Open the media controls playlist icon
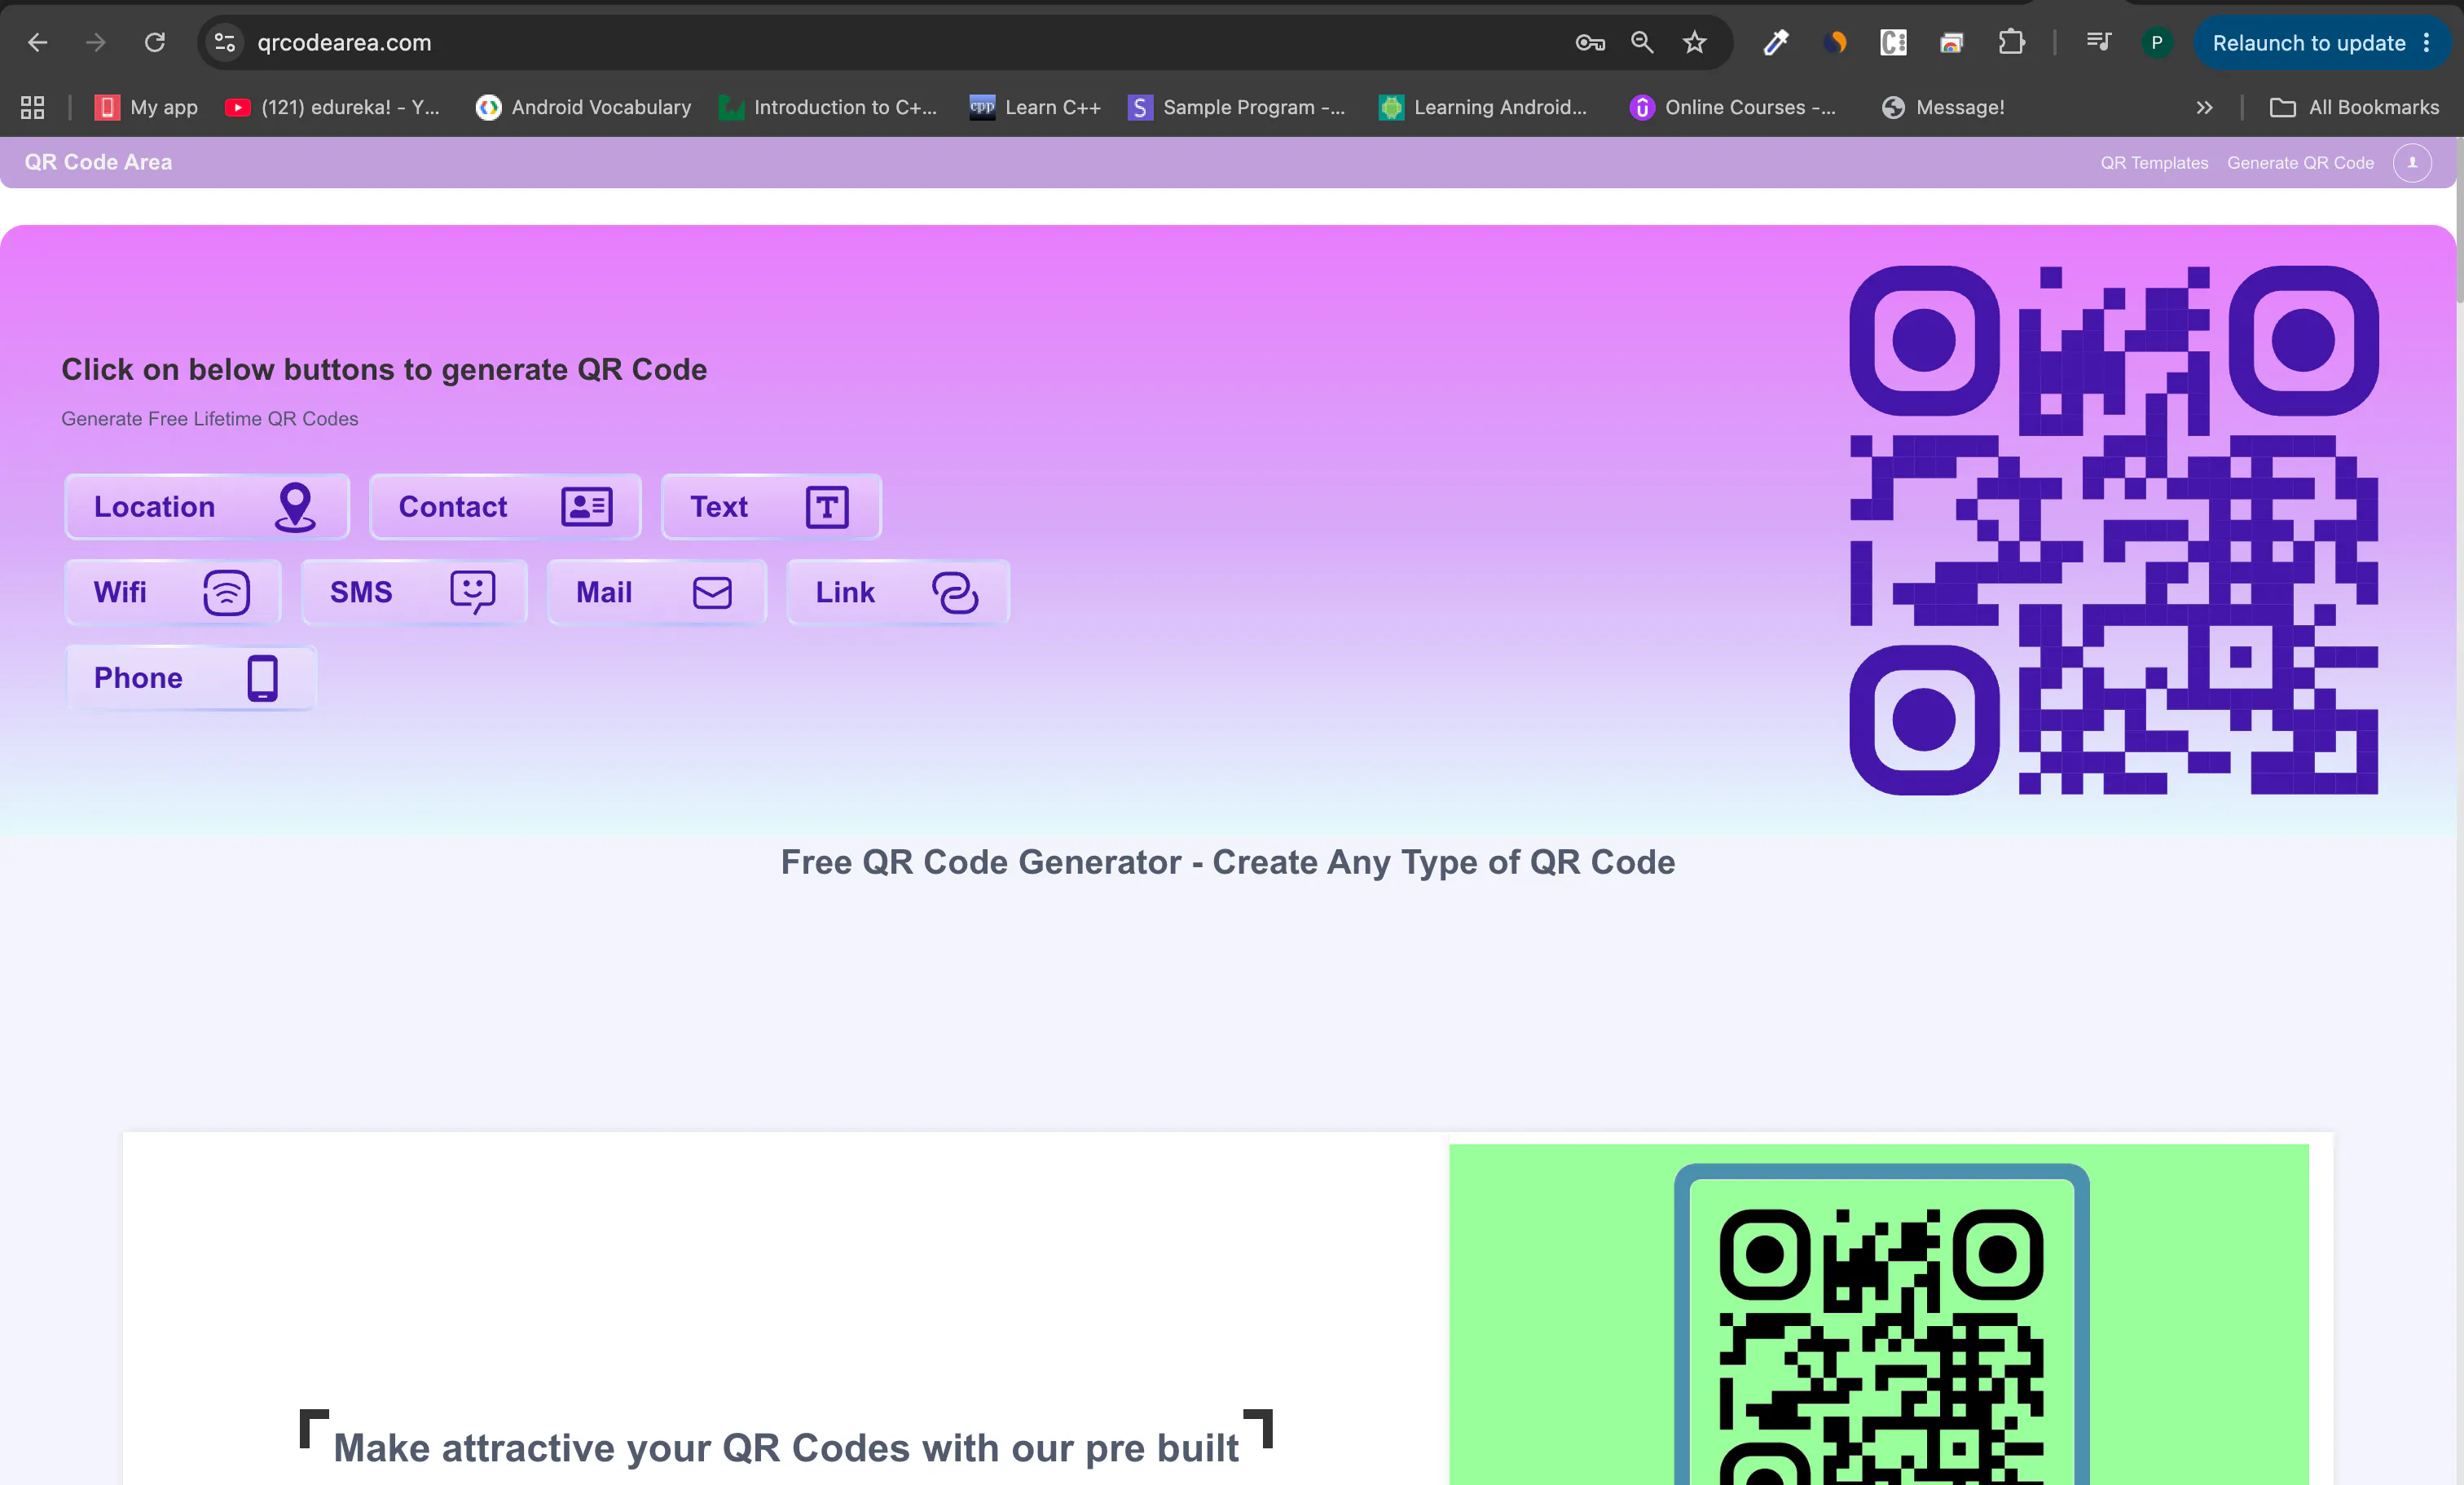This screenshot has height=1485, width=2464. click(x=2099, y=42)
